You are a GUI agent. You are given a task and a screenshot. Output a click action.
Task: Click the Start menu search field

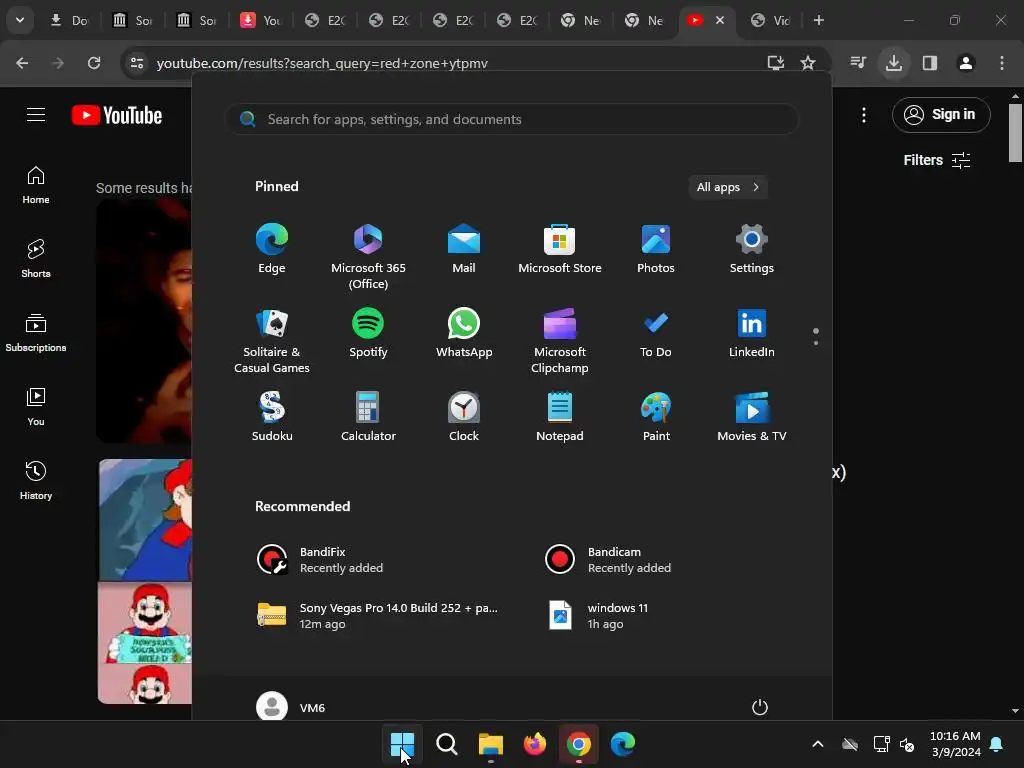512,120
